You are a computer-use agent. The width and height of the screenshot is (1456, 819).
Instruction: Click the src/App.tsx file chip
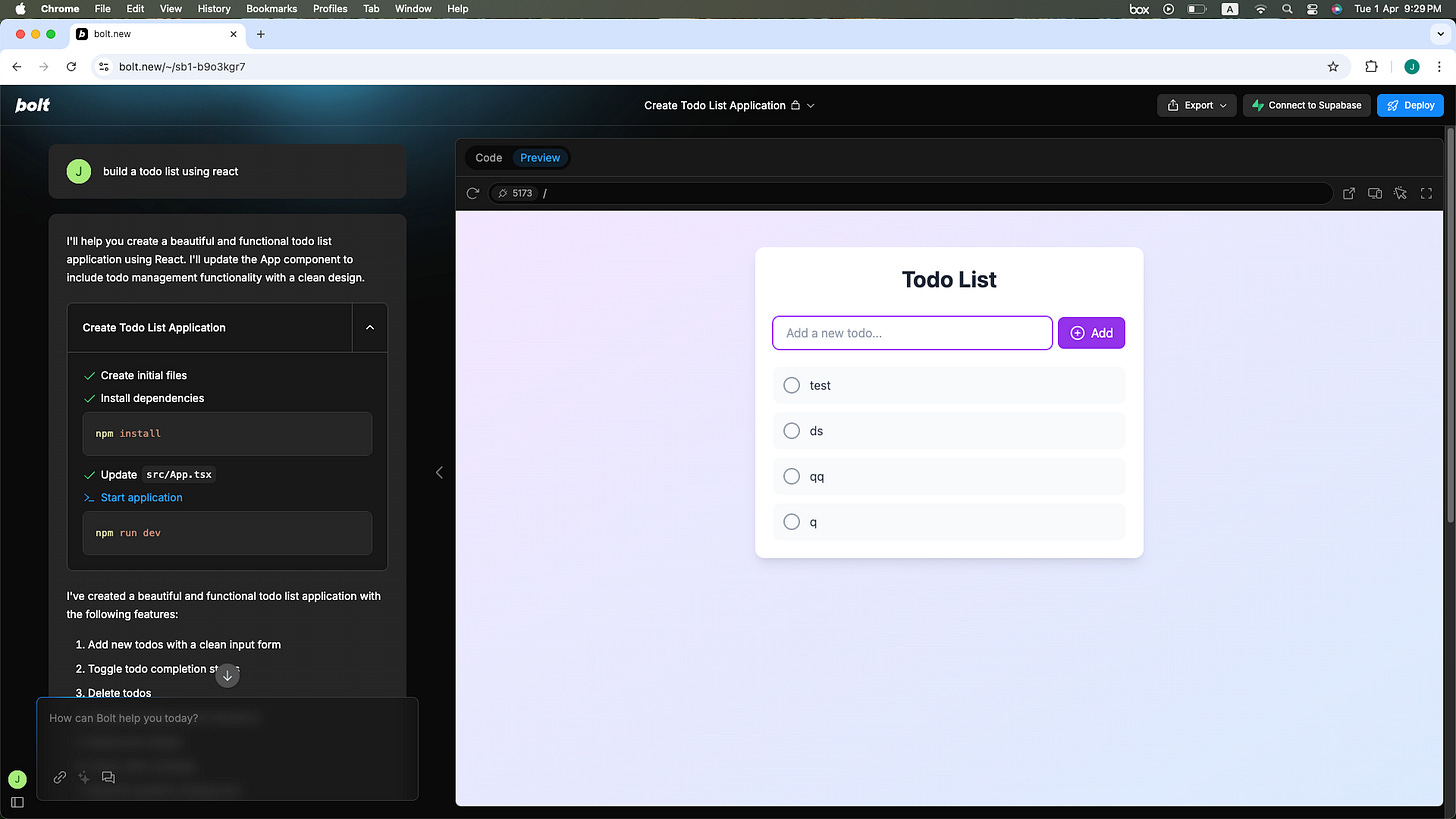pos(179,475)
